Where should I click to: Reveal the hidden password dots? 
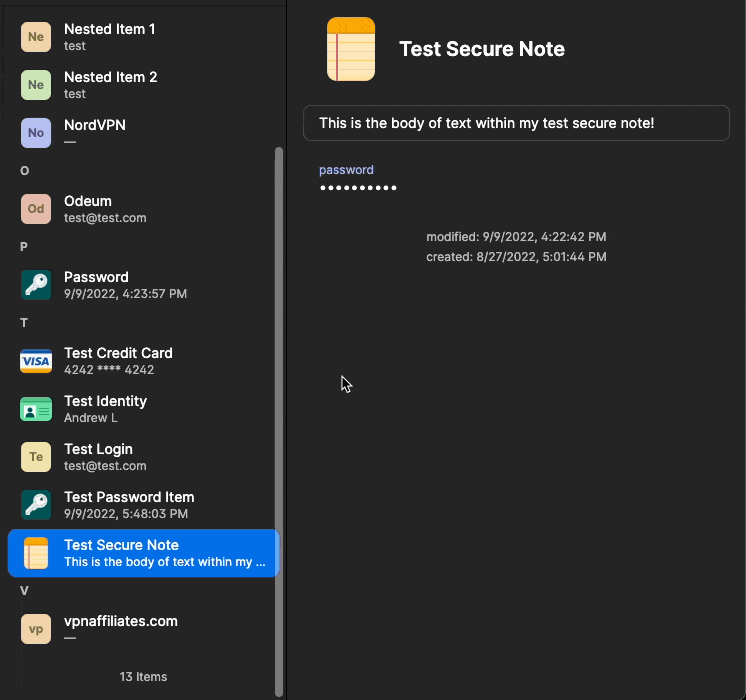[358, 188]
